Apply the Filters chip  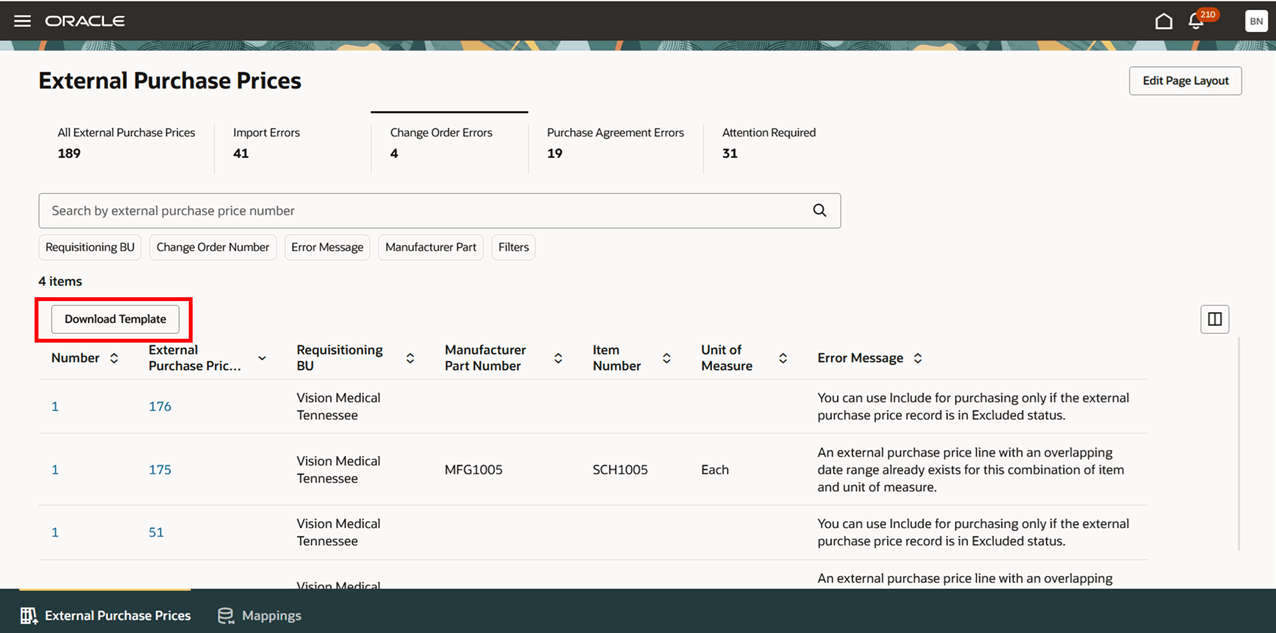(x=513, y=247)
